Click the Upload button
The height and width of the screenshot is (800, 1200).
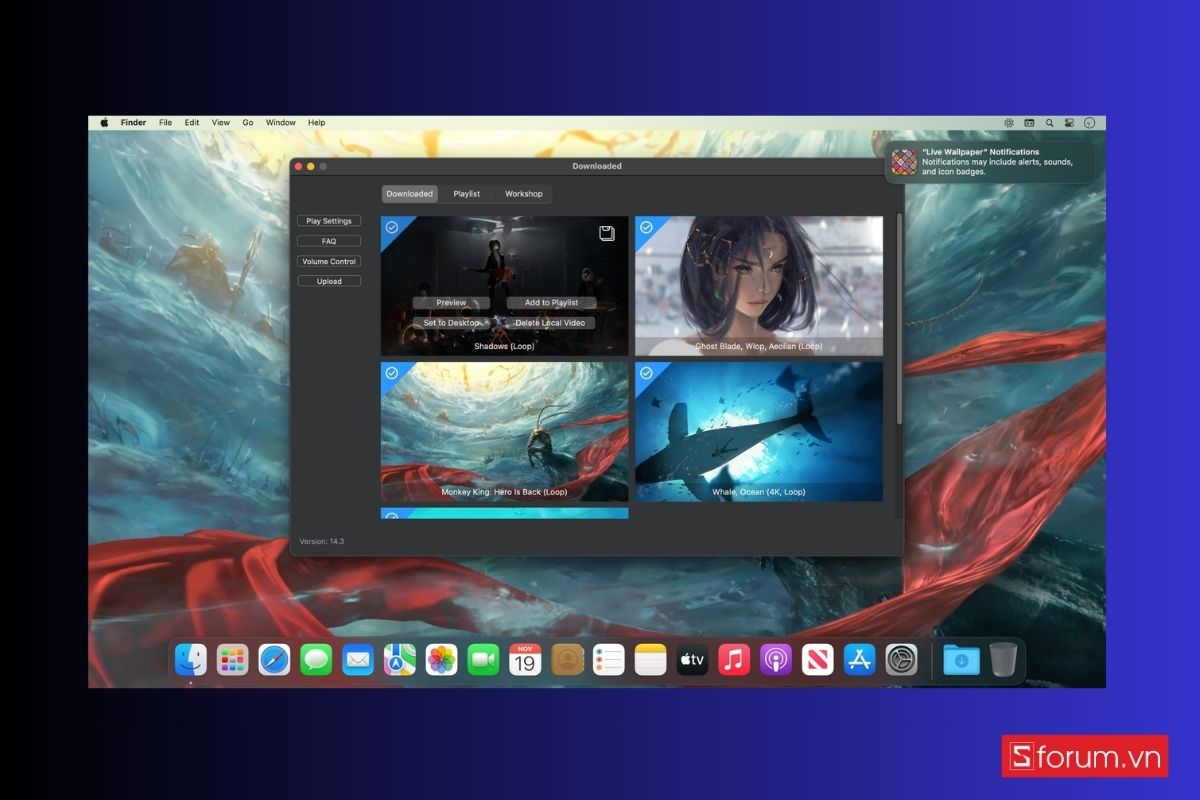pos(329,281)
